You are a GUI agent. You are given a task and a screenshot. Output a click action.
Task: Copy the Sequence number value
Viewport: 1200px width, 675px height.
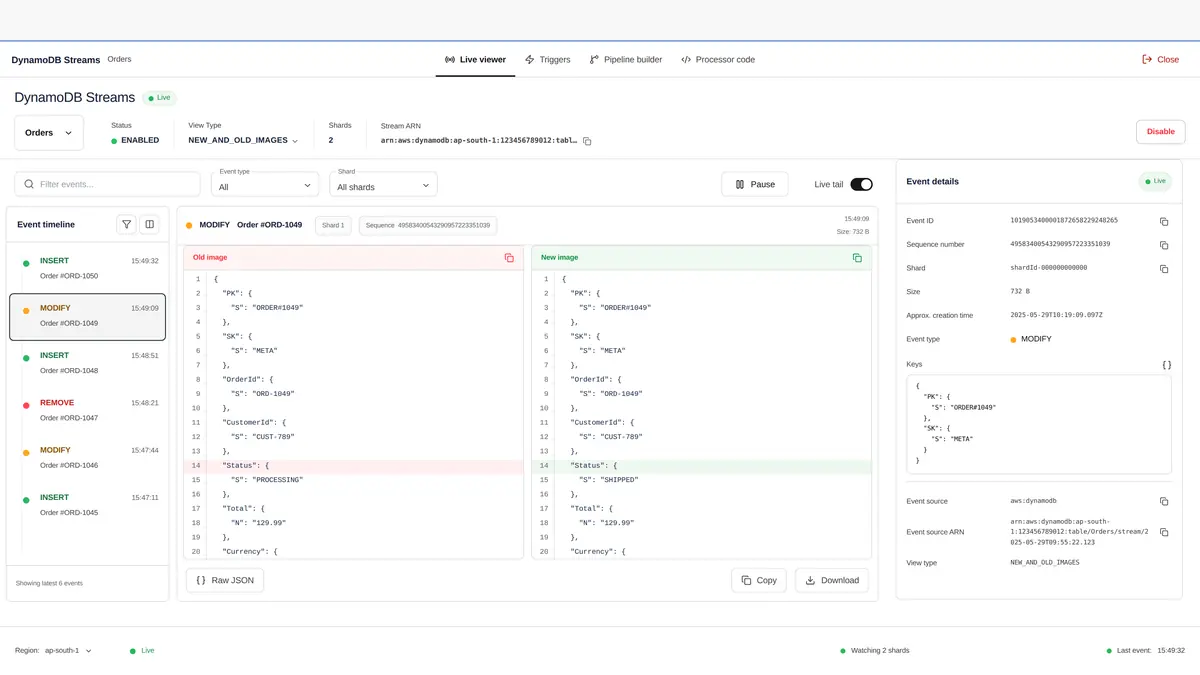(x=1164, y=245)
